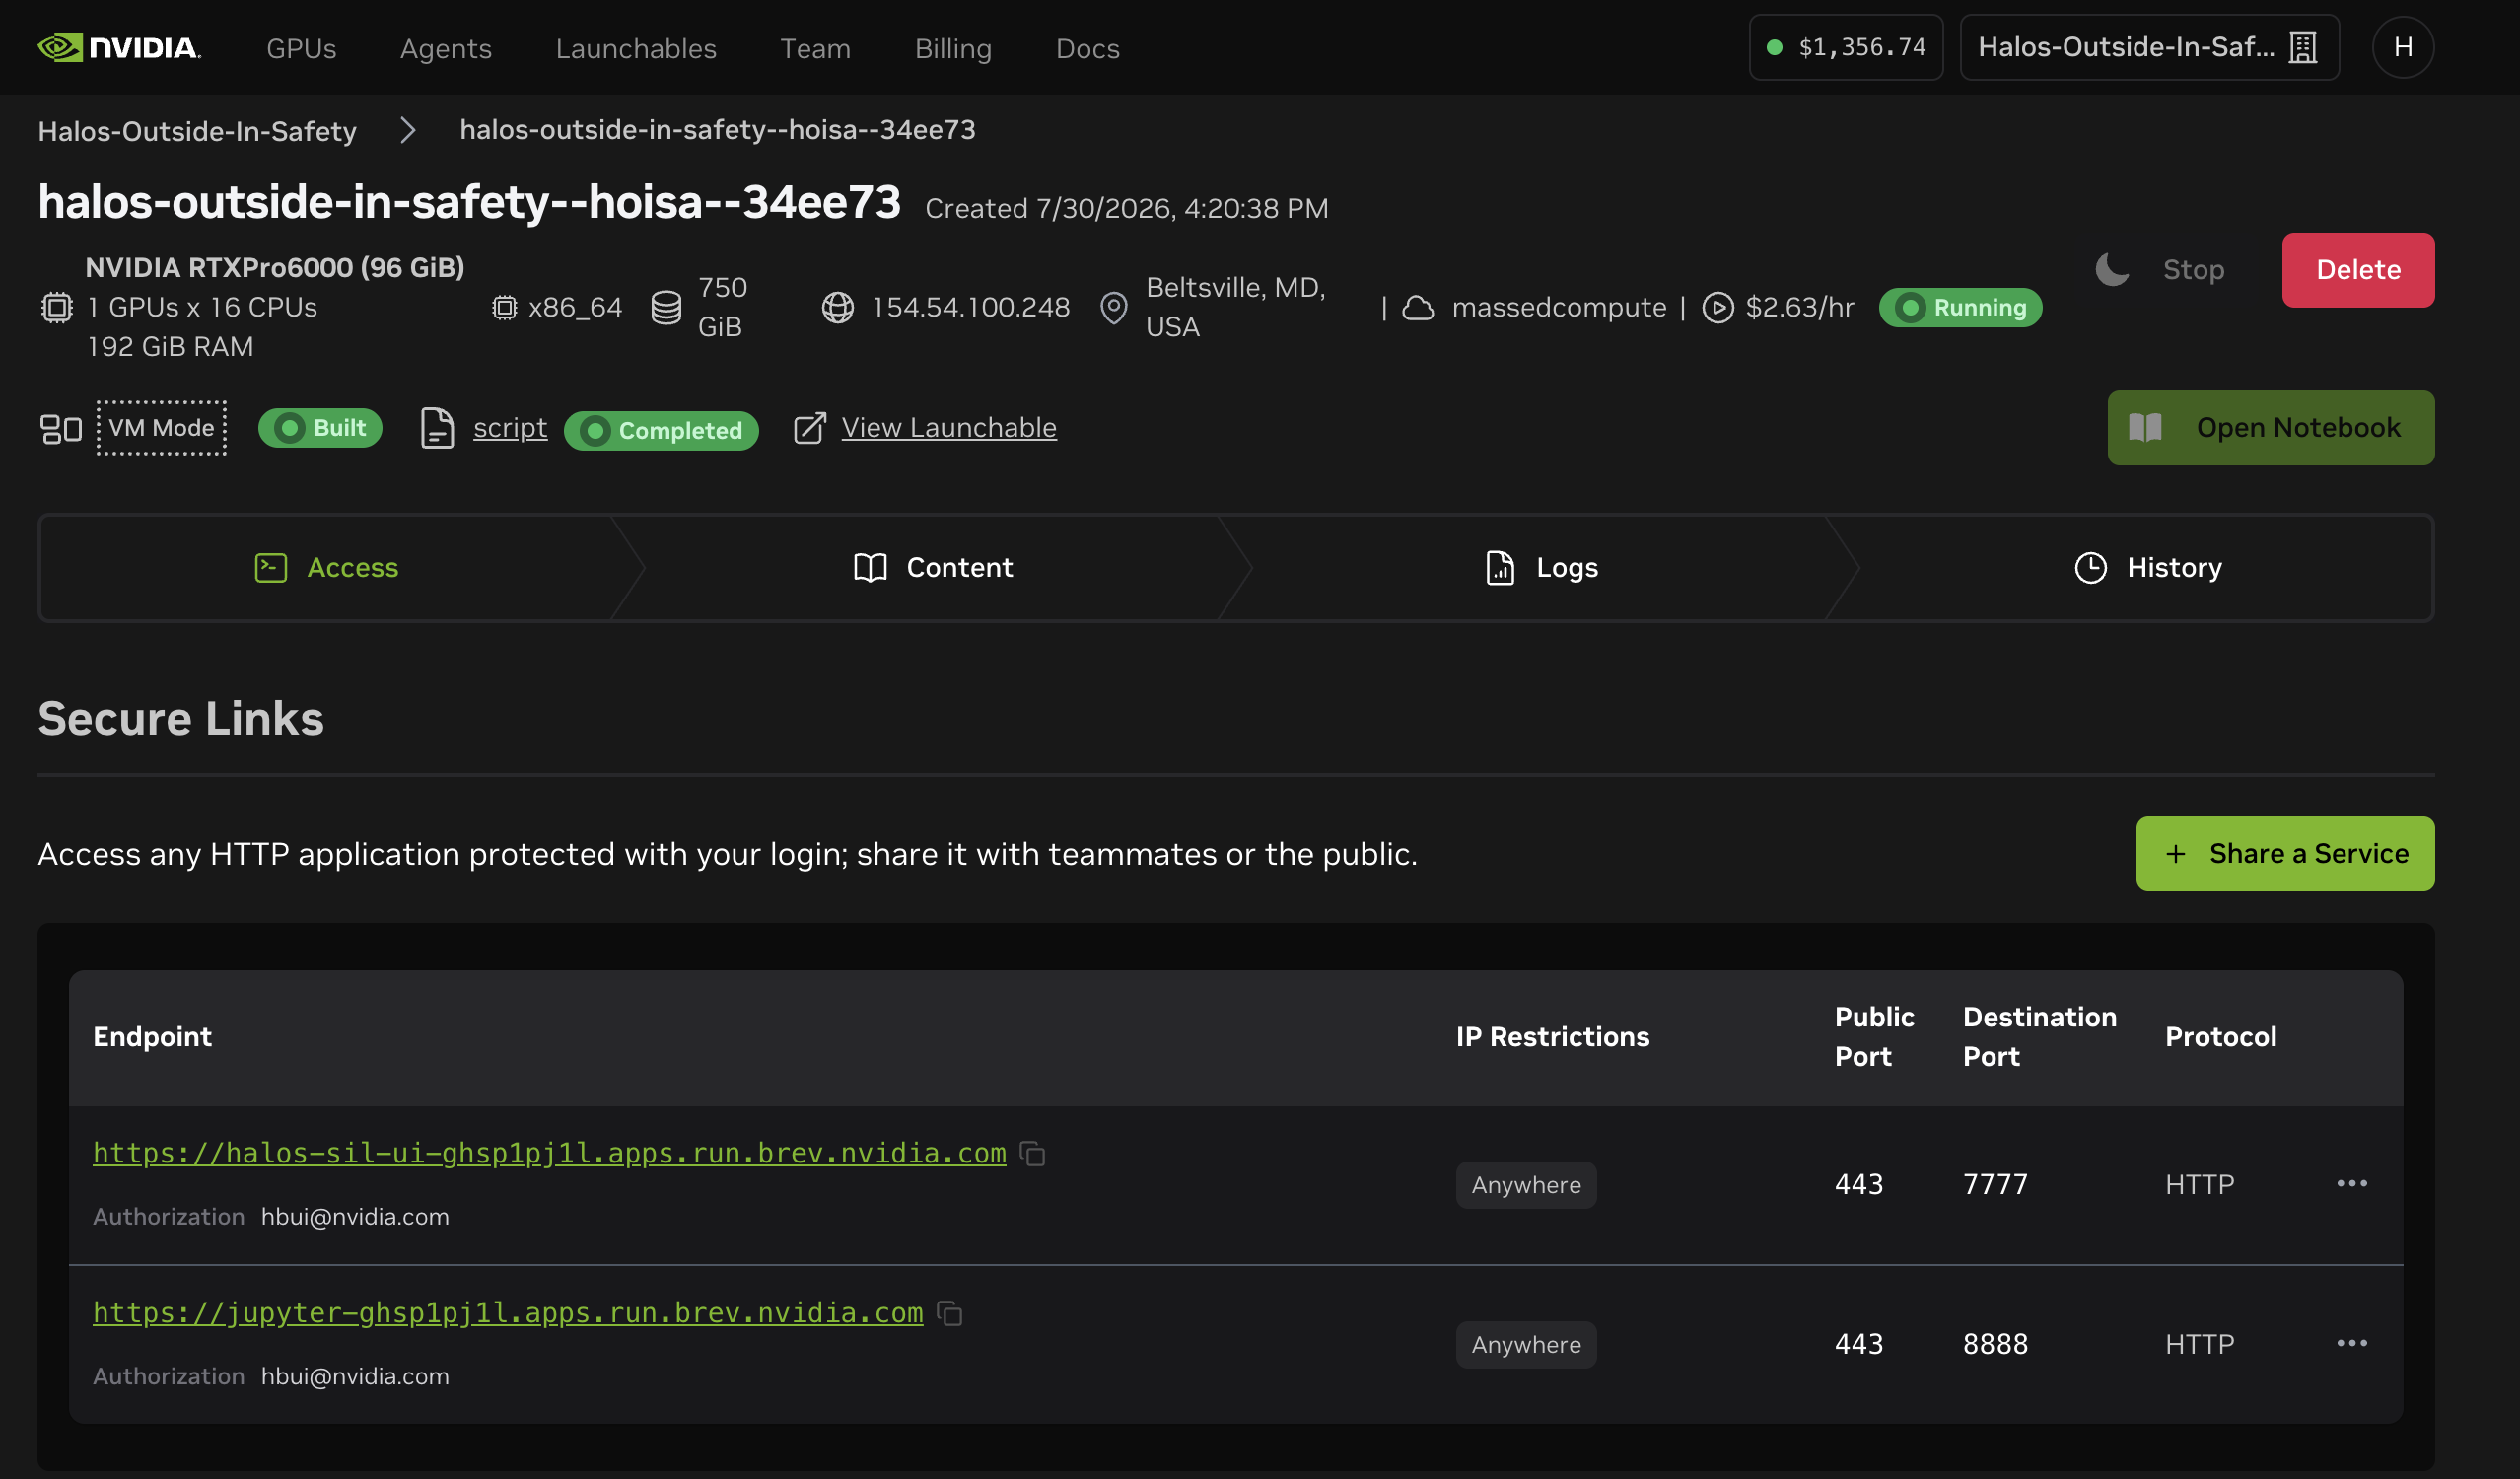Open the jupyter endpoint link

click(508, 1312)
